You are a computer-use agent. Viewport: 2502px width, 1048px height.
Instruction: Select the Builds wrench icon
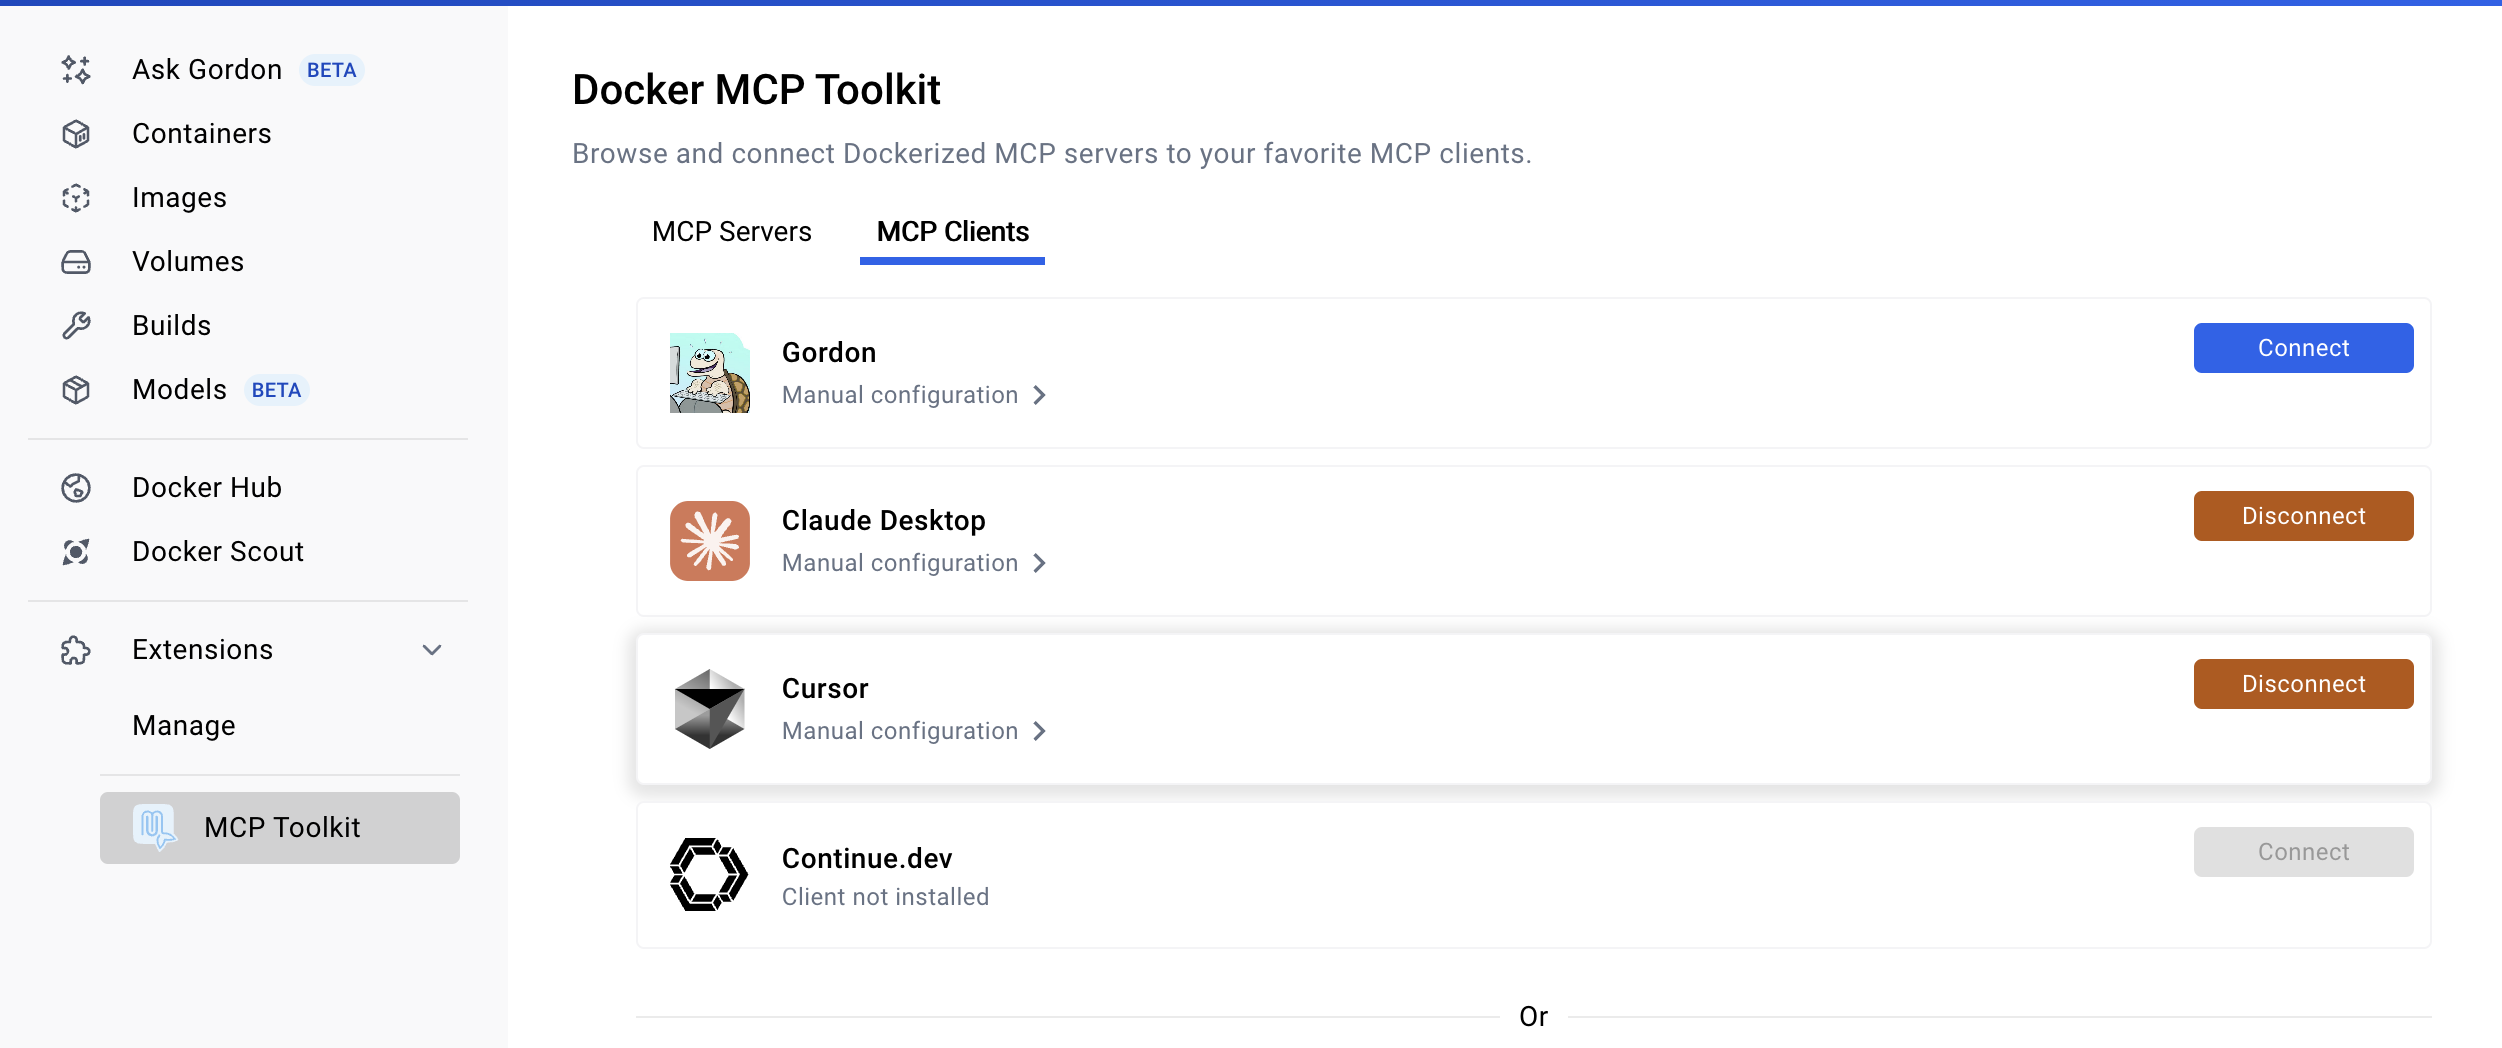pos(76,325)
